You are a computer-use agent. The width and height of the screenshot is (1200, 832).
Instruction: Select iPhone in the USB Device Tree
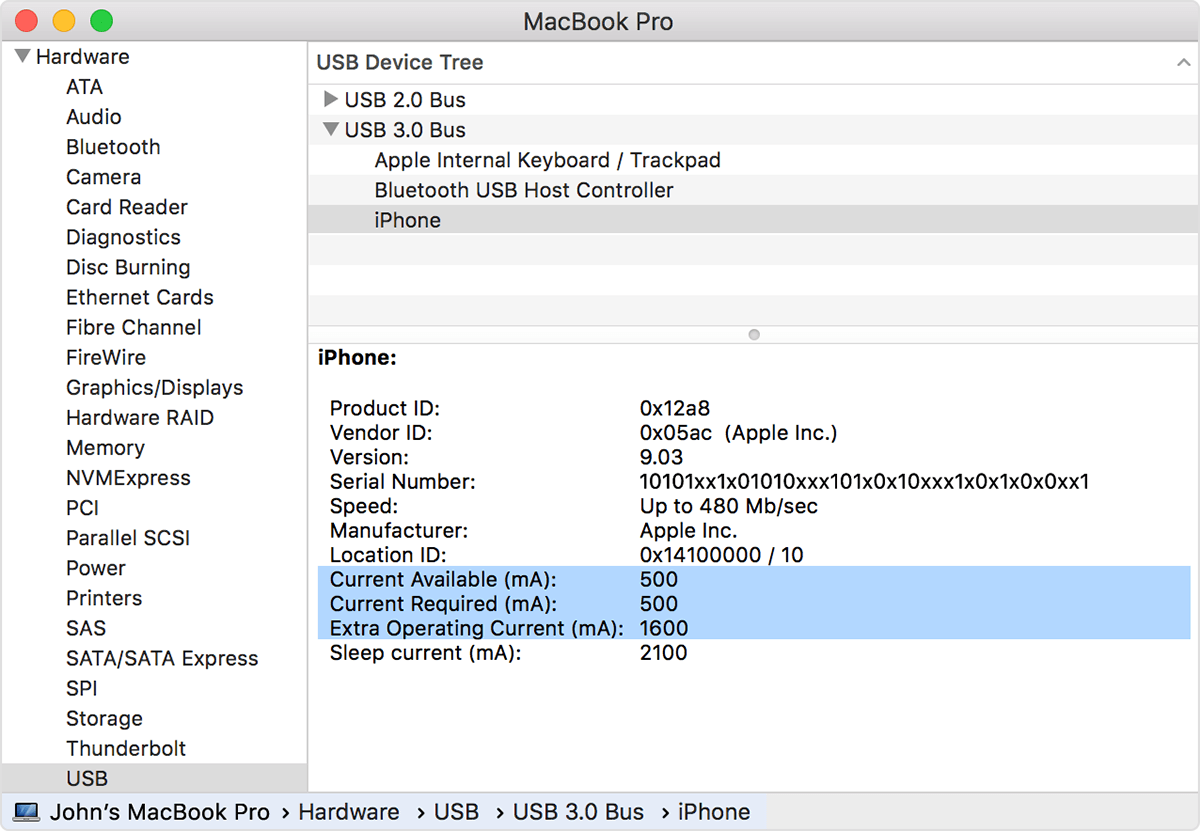point(407,220)
